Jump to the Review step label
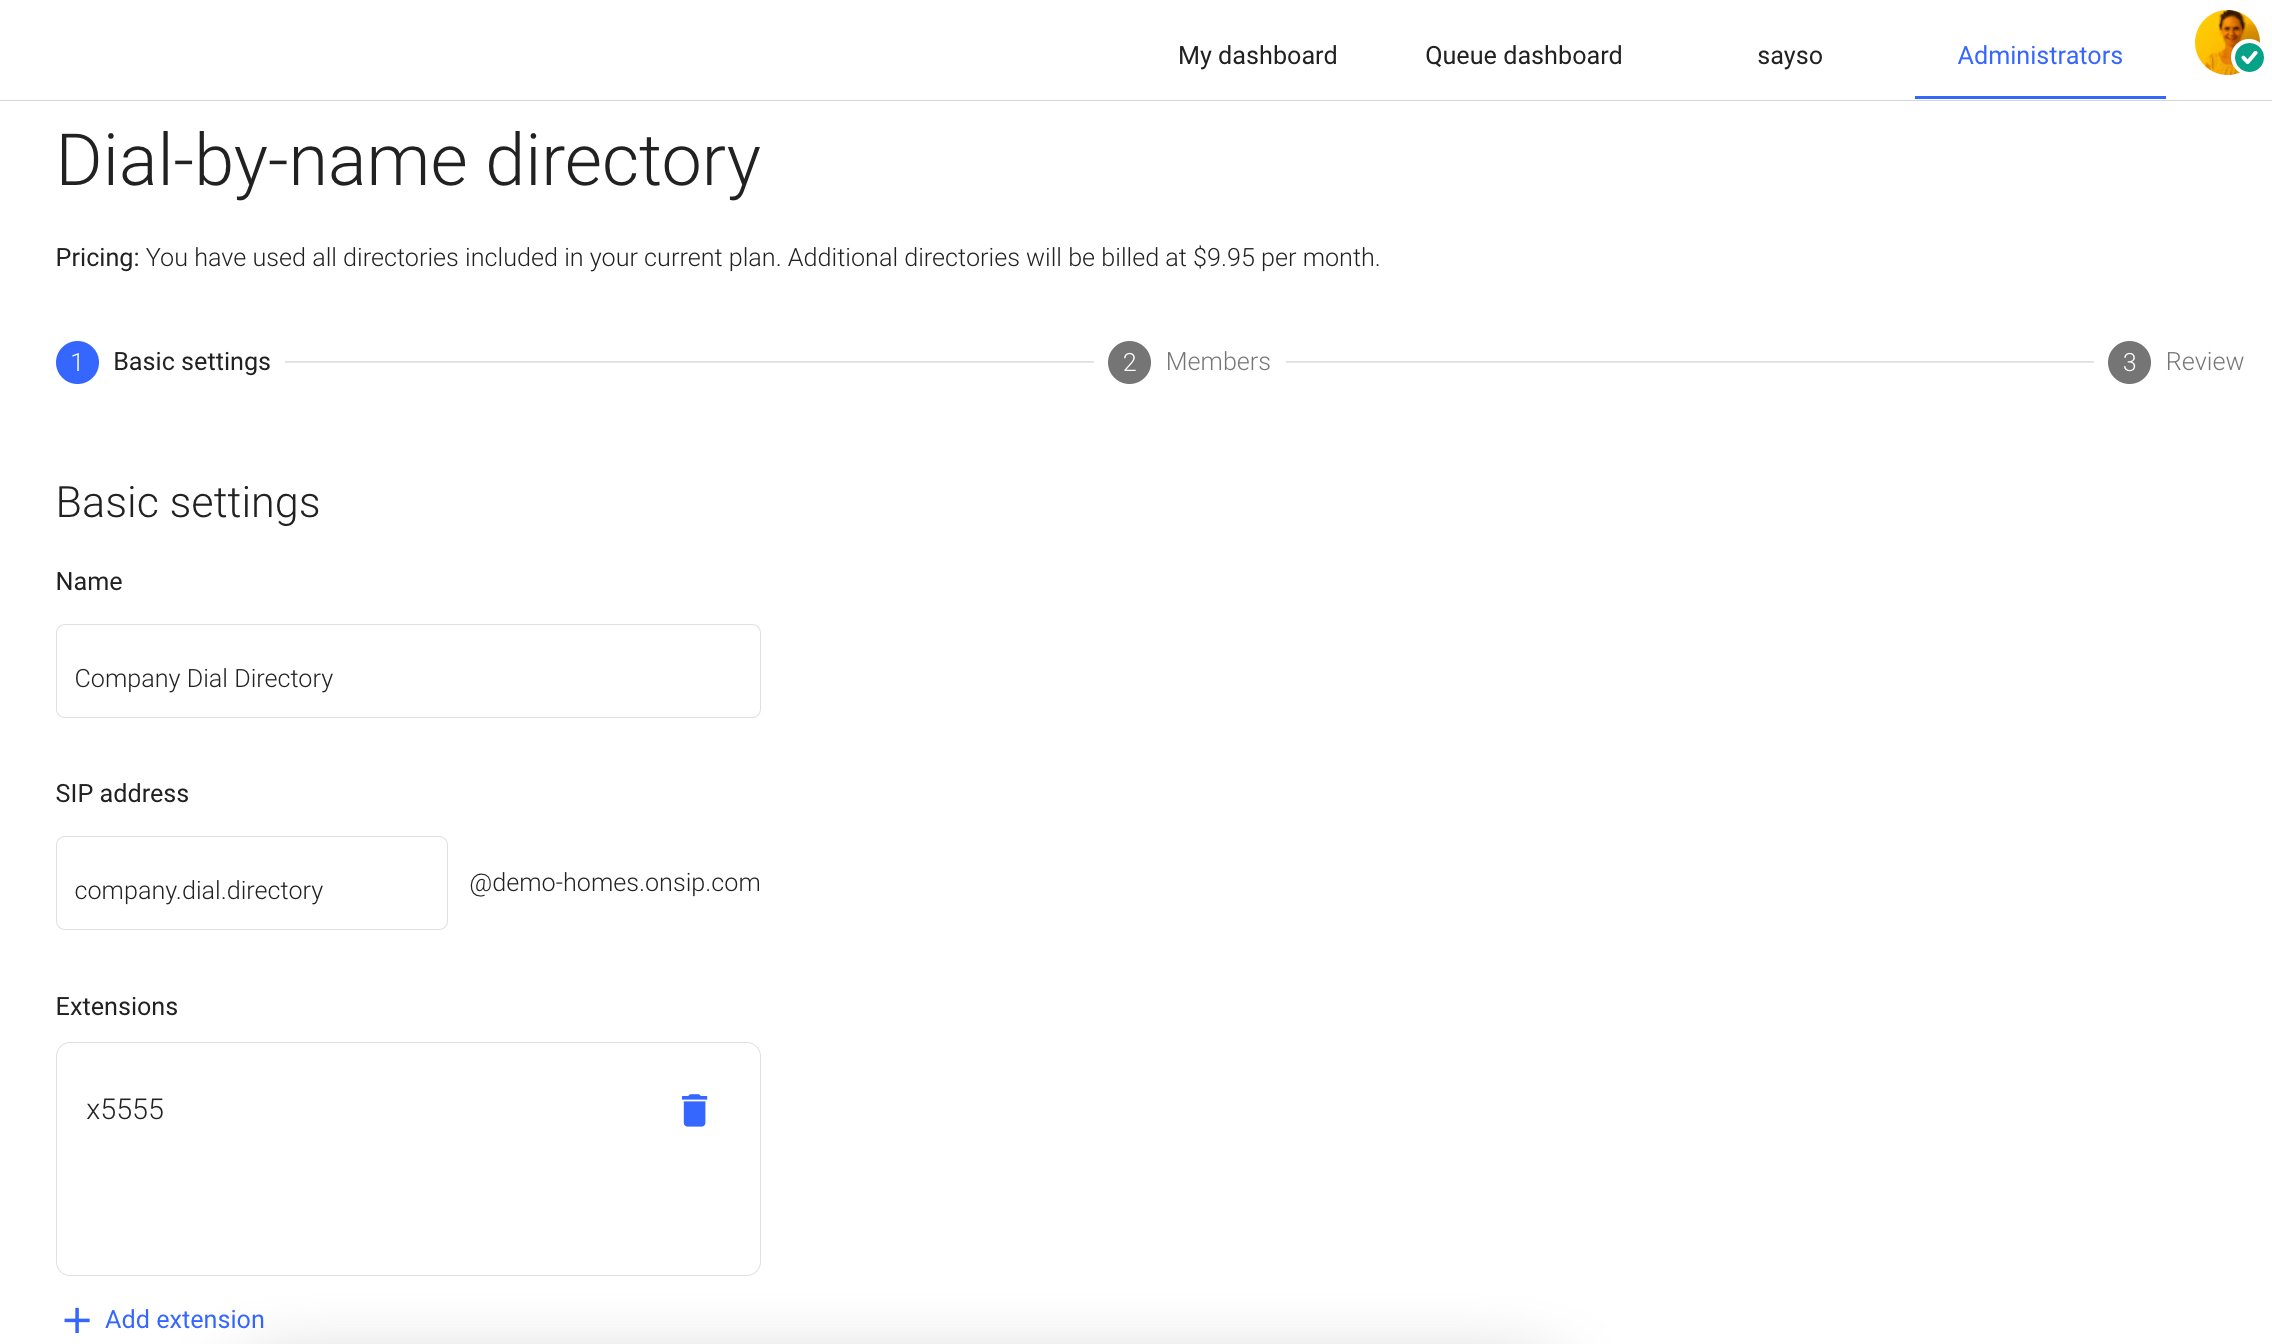 (2204, 362)
